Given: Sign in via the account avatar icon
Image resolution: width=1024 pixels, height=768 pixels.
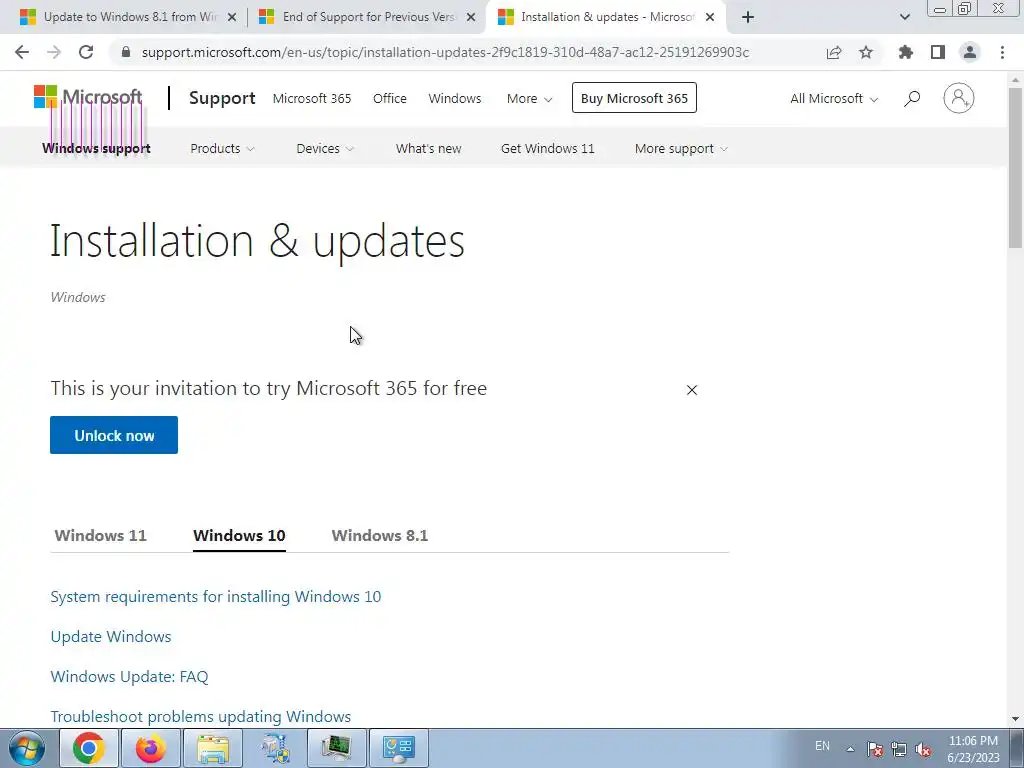Looking at the screenshot, I should pyautogui.click(x=959, y=99).
